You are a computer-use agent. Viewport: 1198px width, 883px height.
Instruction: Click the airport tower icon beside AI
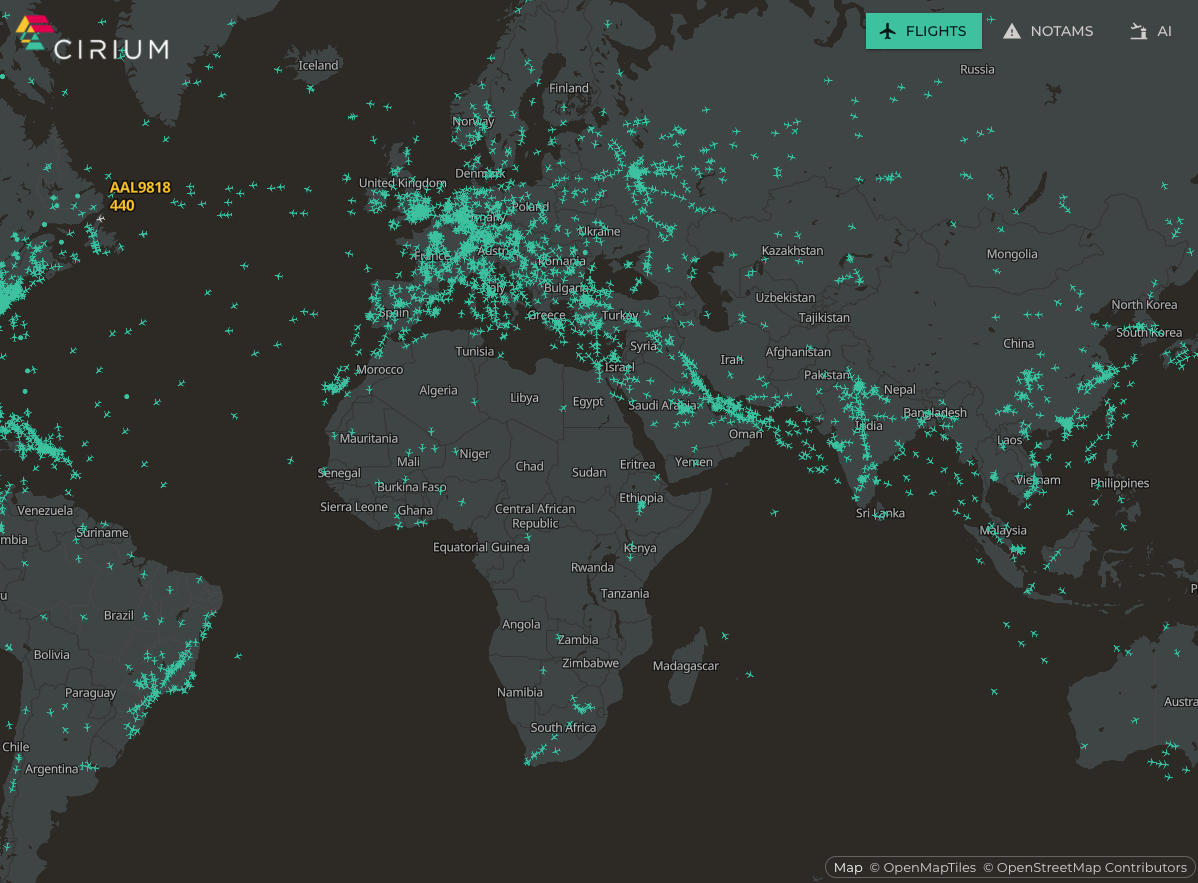[x=1138, y=31]
